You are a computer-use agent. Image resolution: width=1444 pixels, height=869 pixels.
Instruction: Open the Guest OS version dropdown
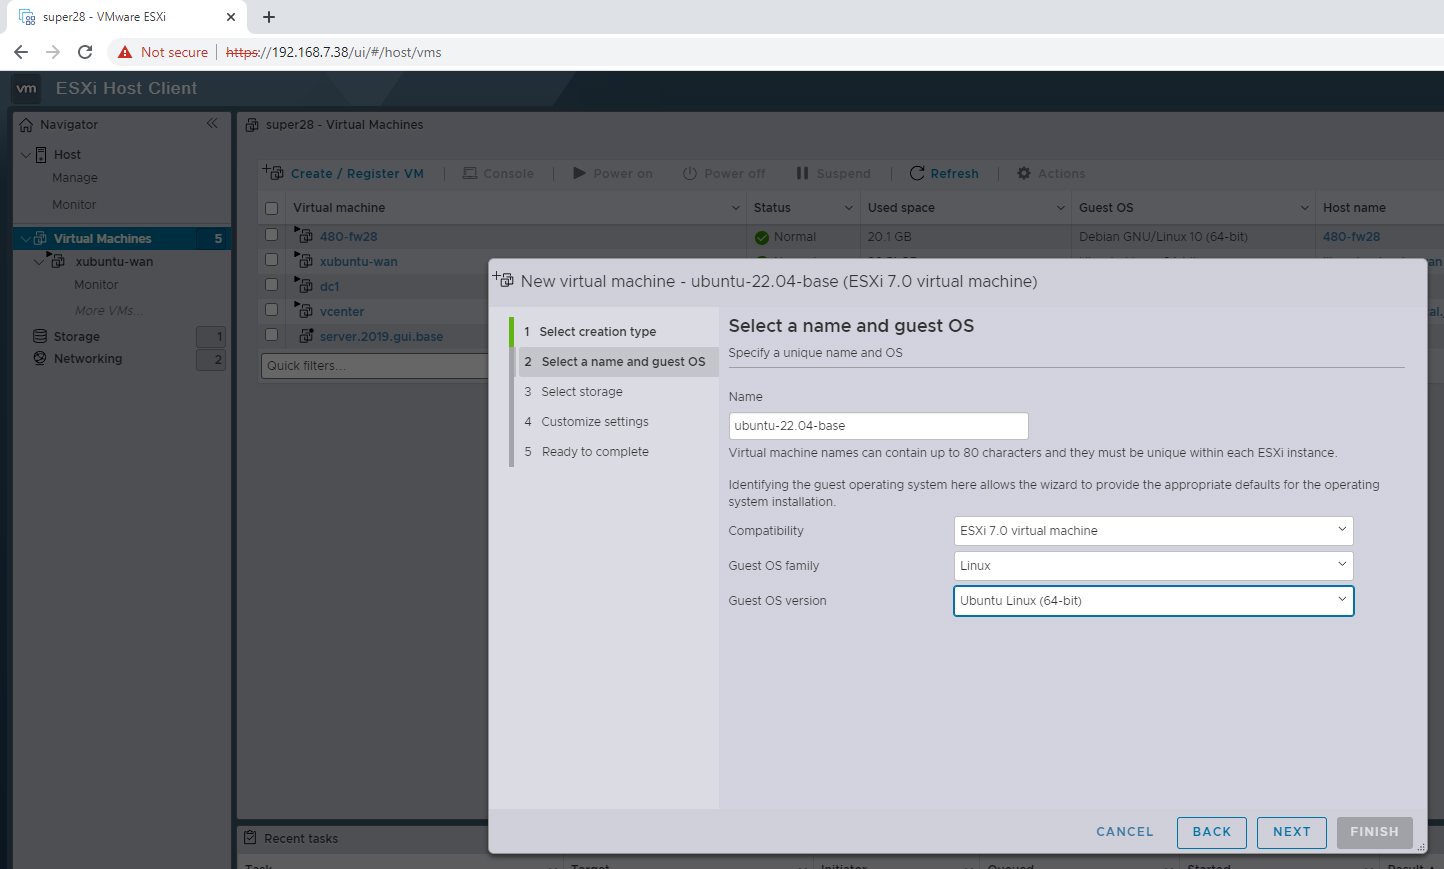(1153, 600)
